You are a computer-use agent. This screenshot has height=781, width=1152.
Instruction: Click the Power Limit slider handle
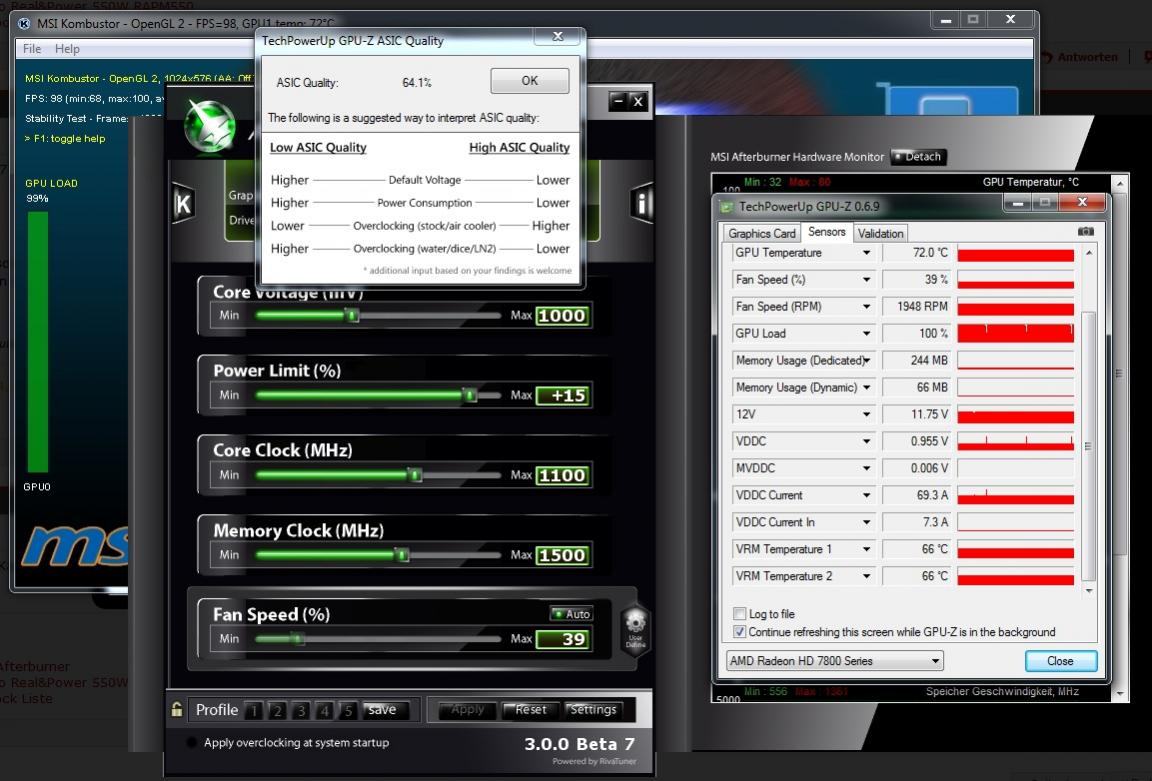coord(469,395)
